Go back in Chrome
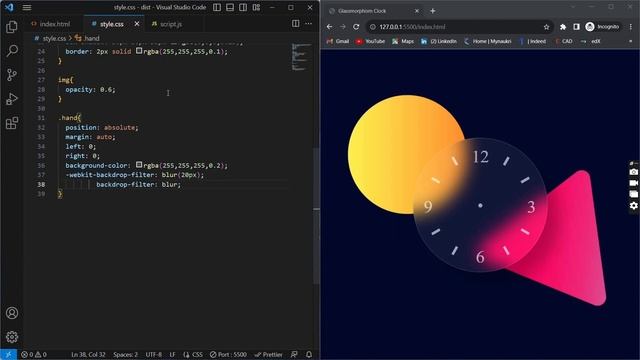 coord(329,27)
